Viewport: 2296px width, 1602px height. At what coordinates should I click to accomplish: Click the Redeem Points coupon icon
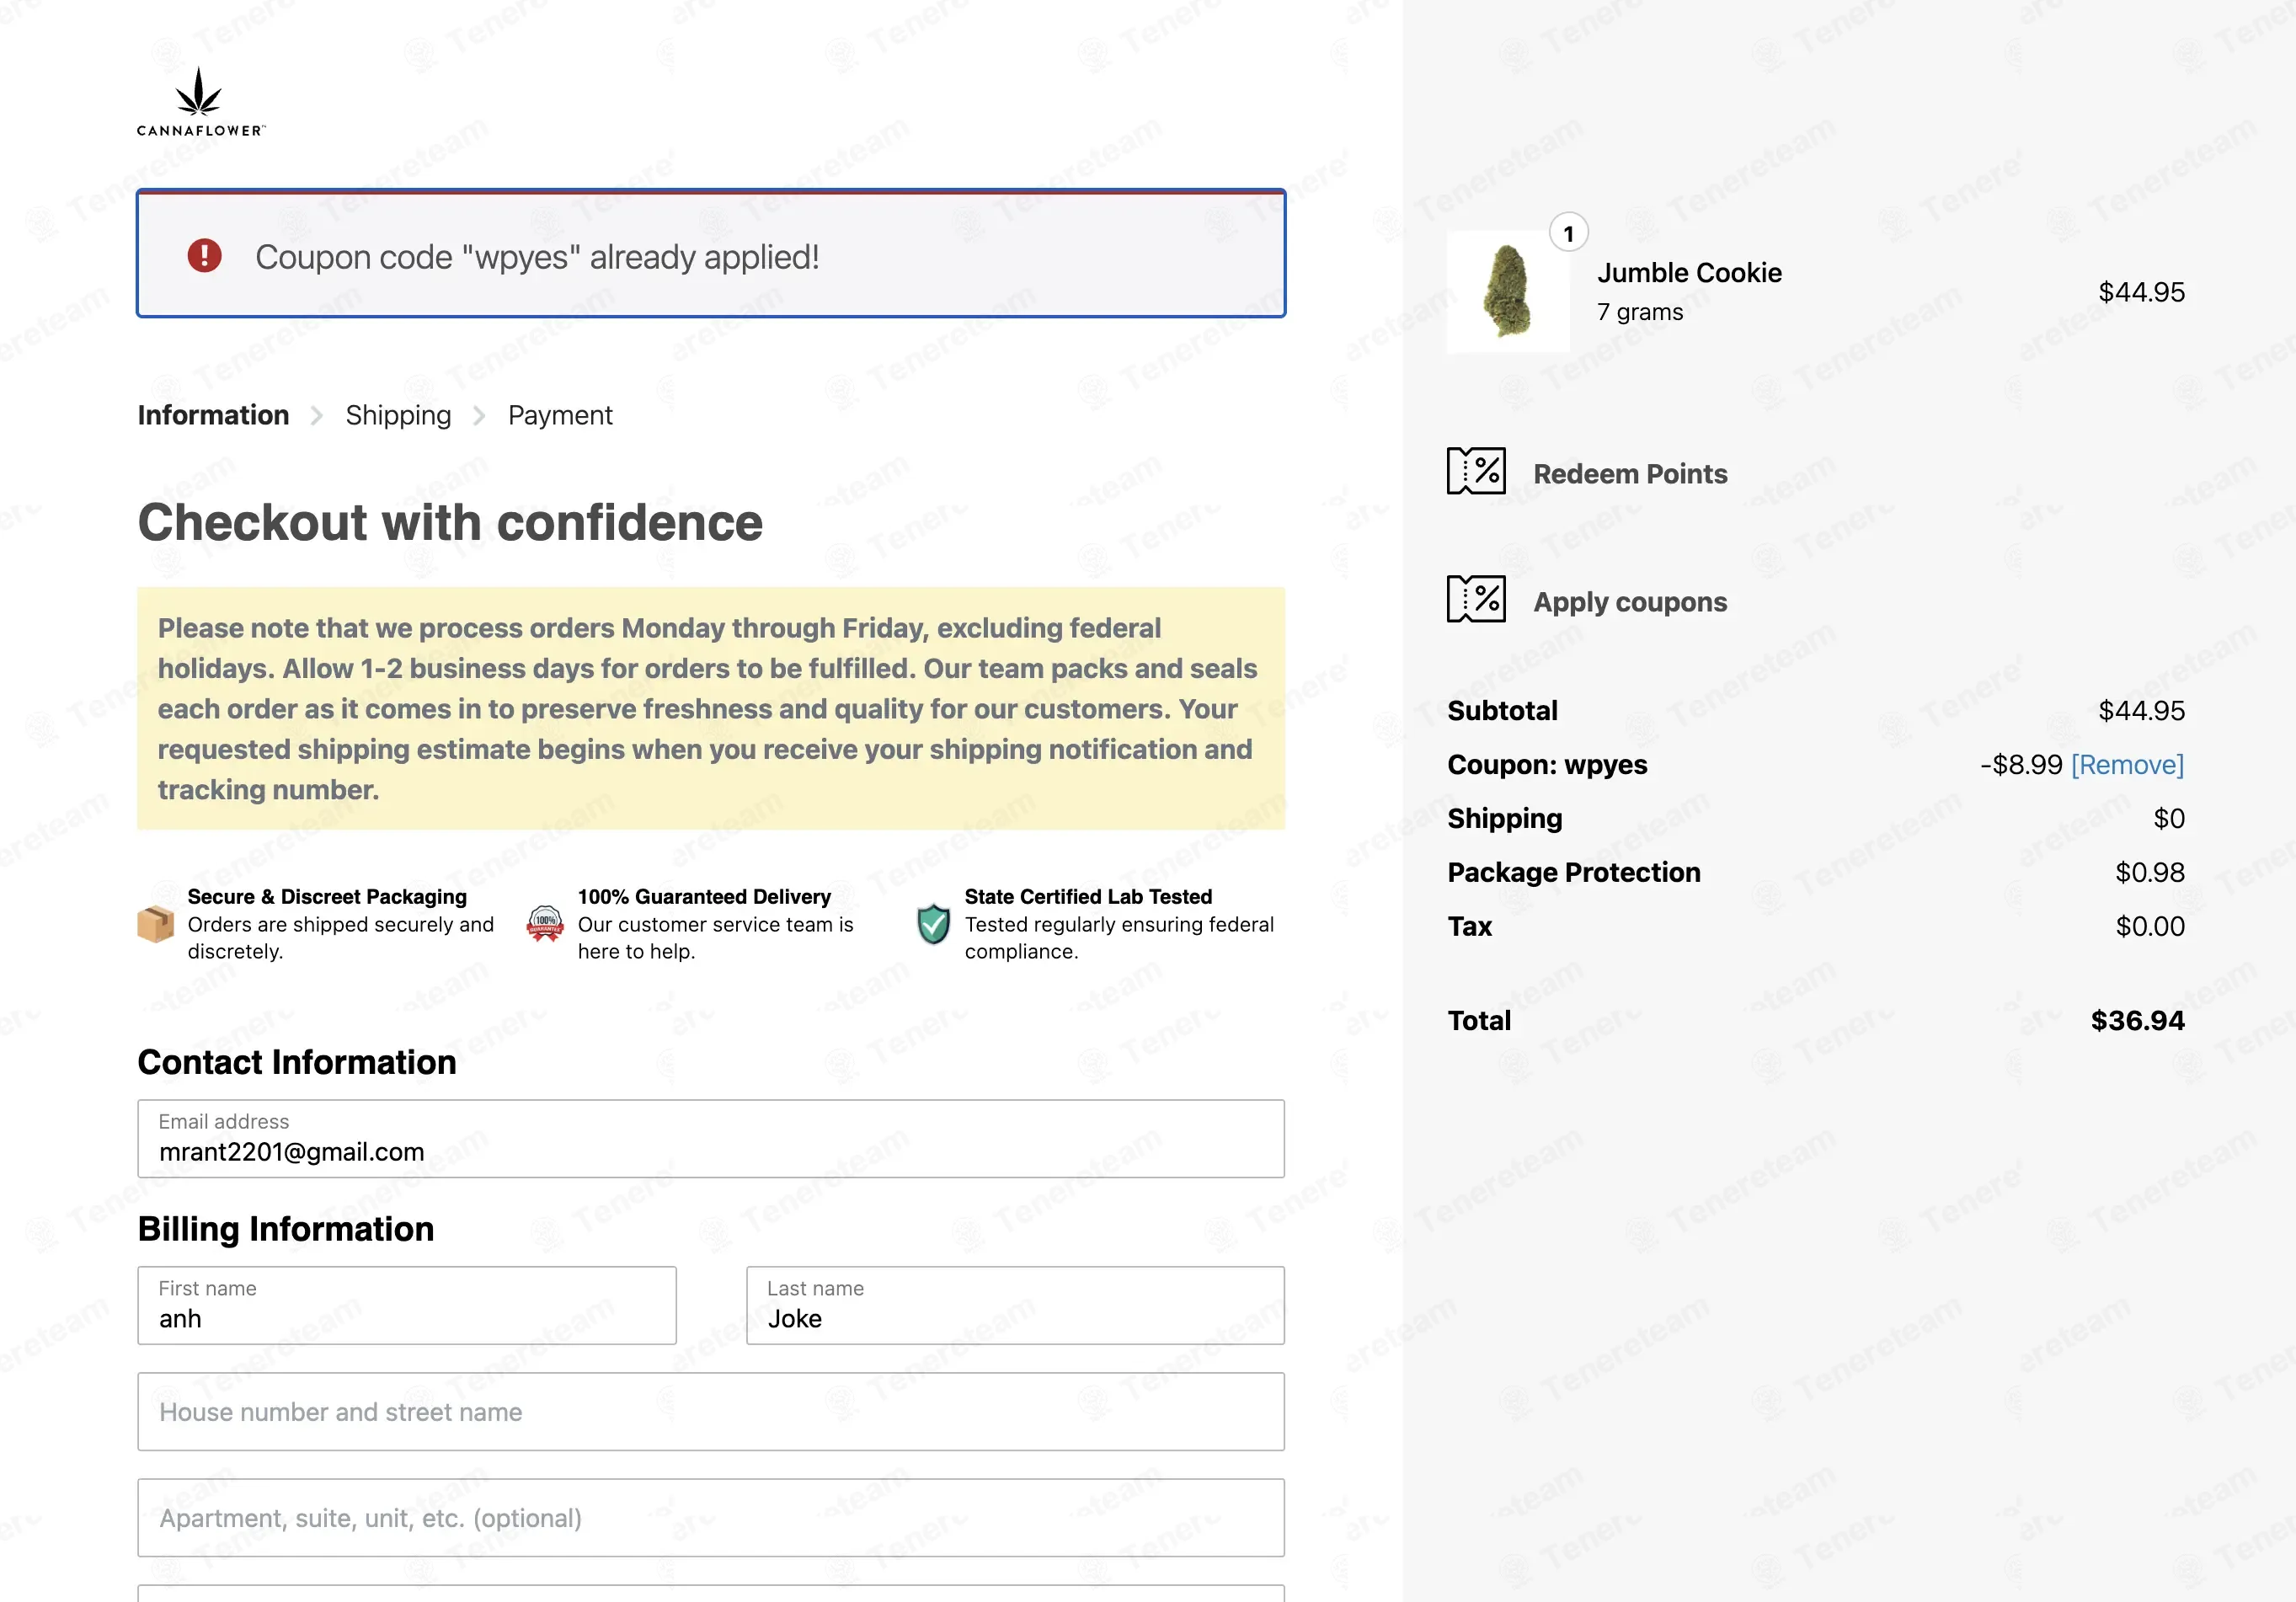(x=1476, y=471)
